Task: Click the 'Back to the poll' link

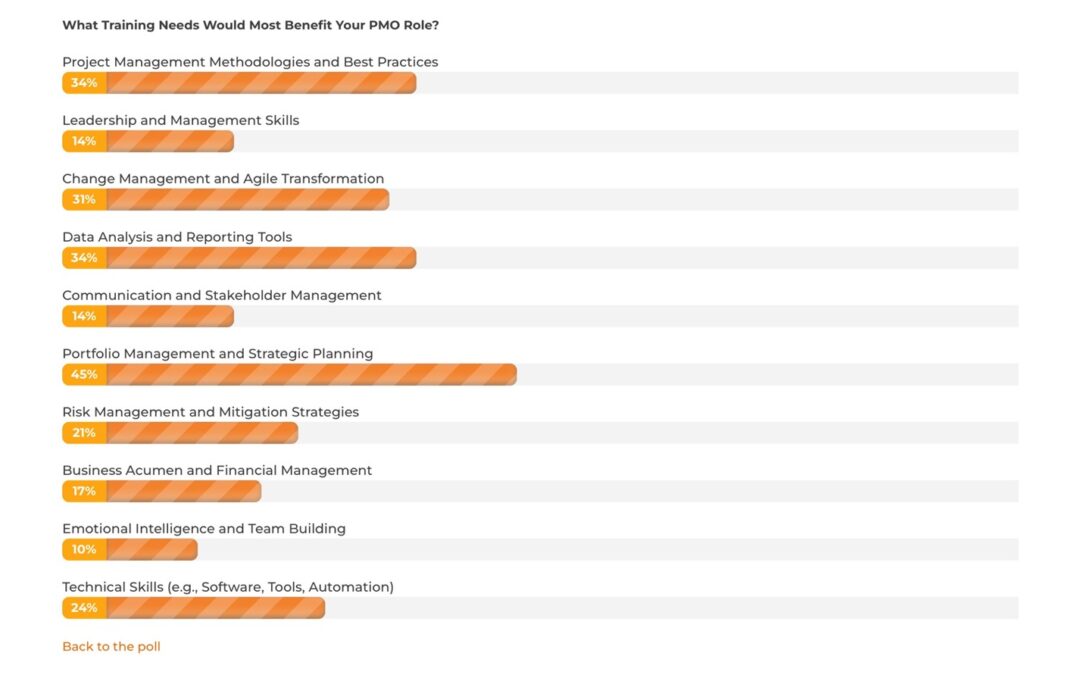Action: [x=111, y=646]
